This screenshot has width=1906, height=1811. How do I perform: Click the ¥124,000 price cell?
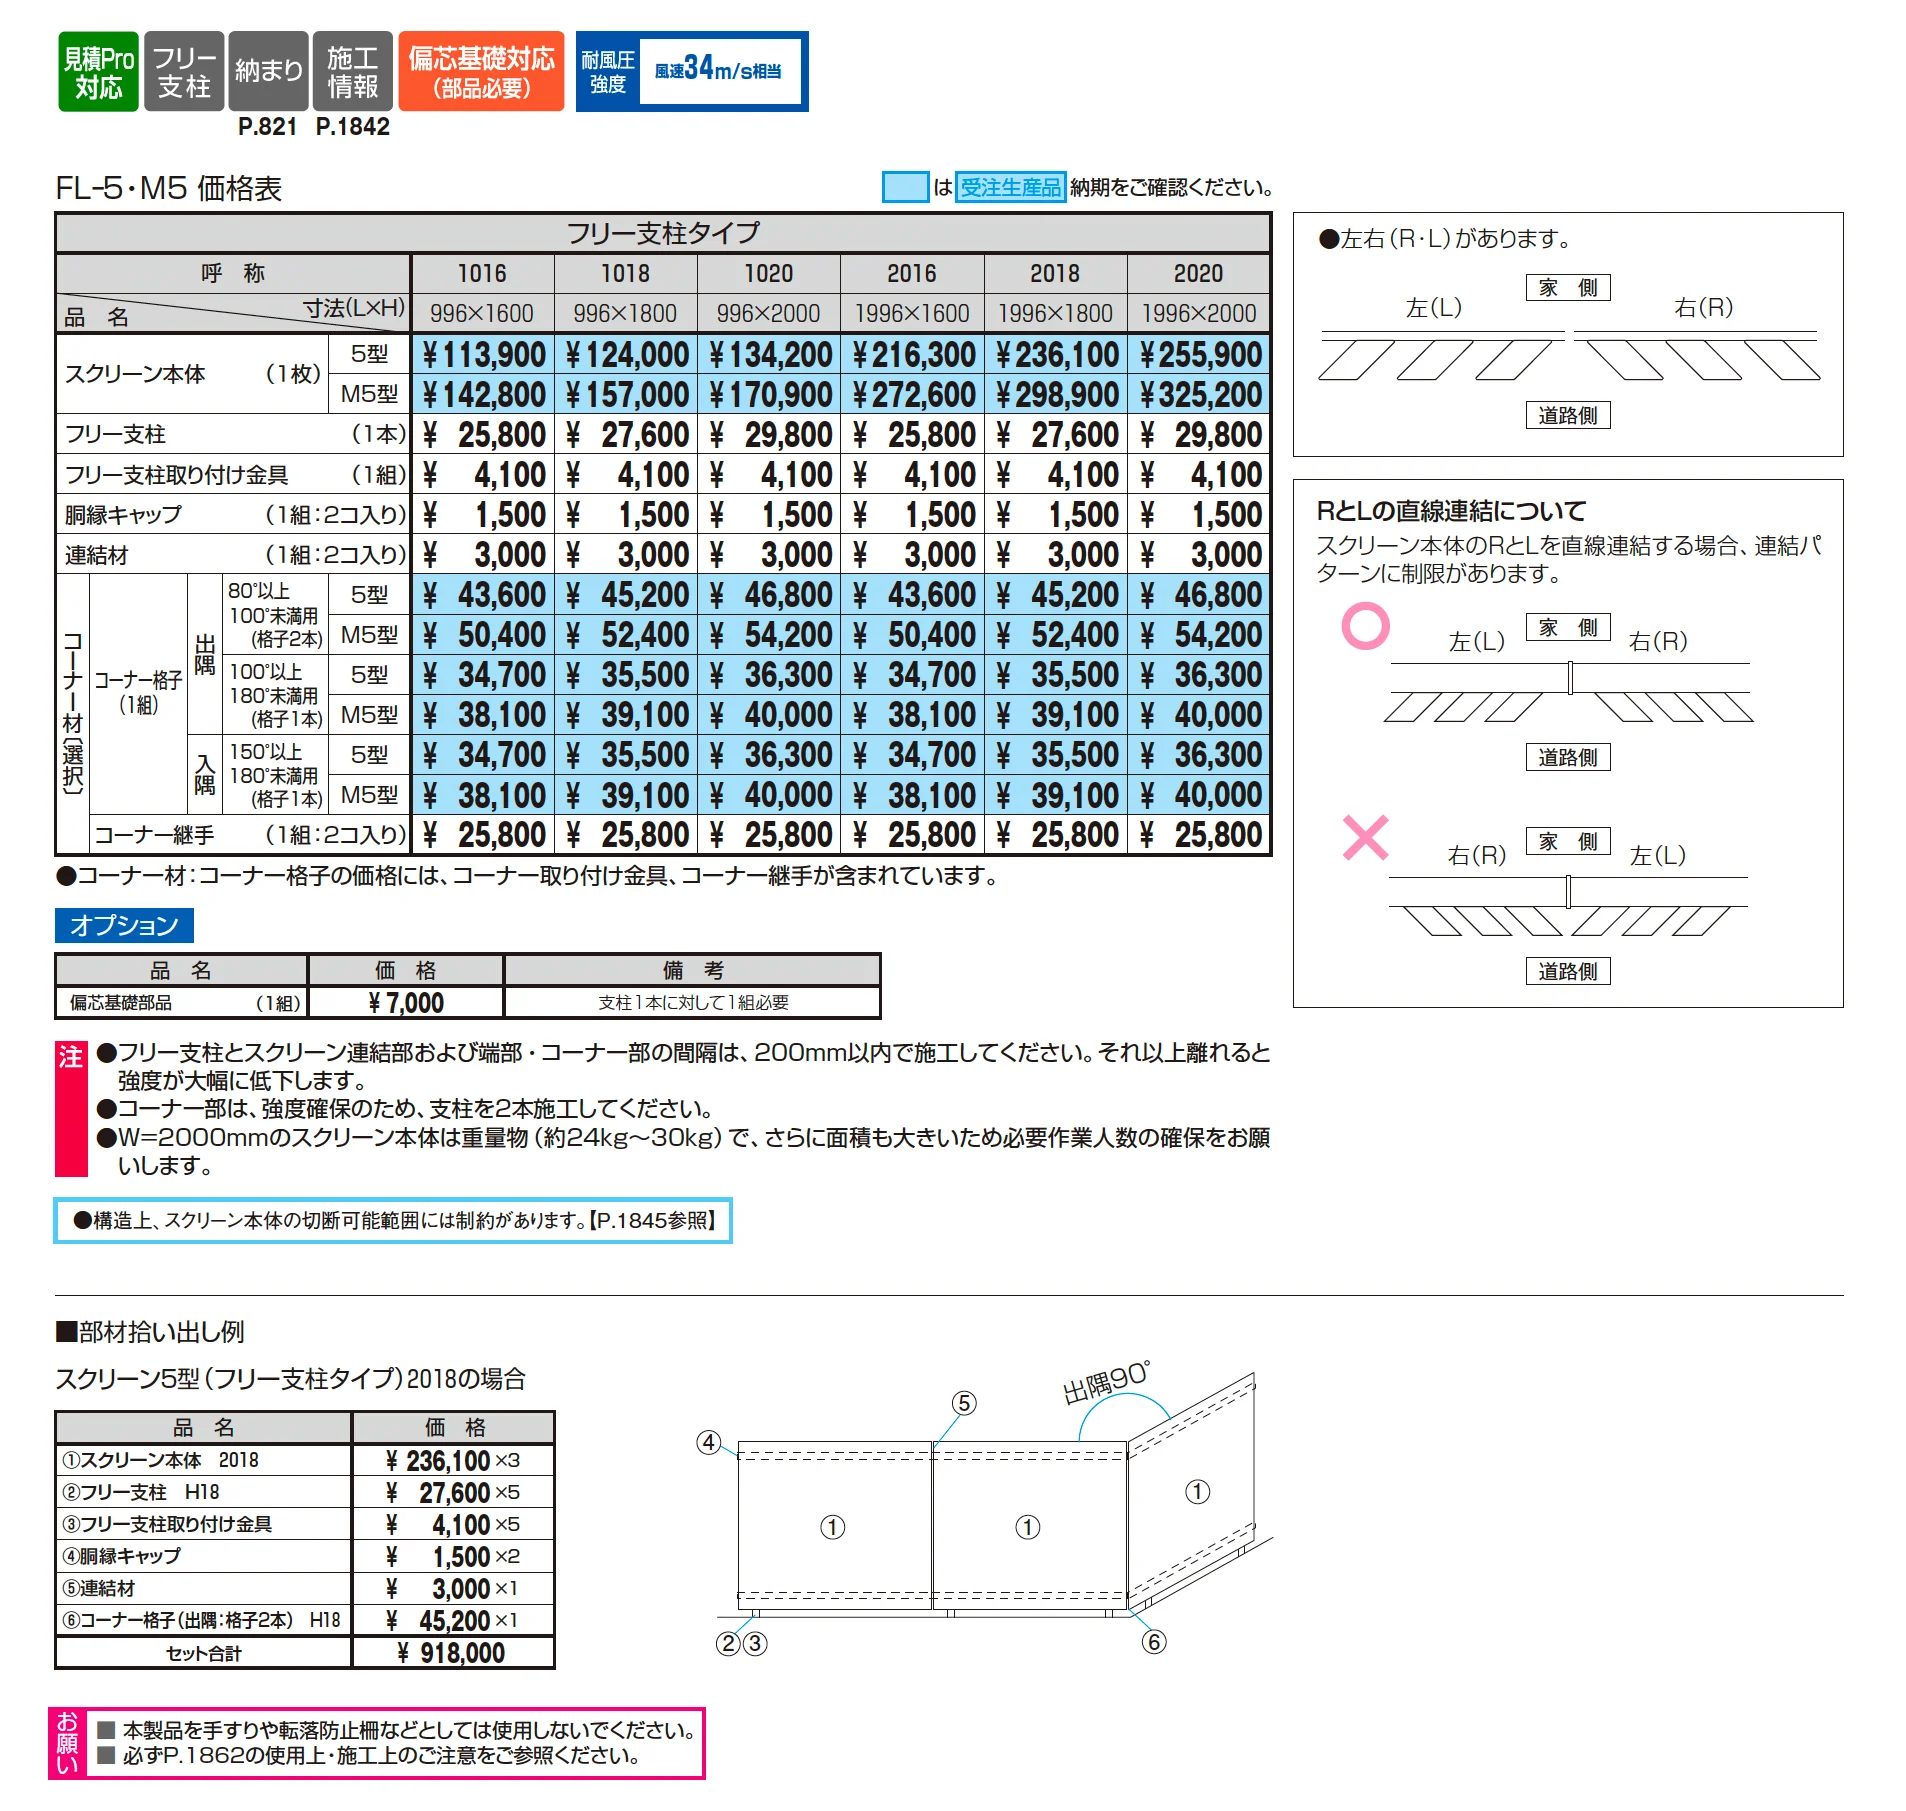click(625, 354)
